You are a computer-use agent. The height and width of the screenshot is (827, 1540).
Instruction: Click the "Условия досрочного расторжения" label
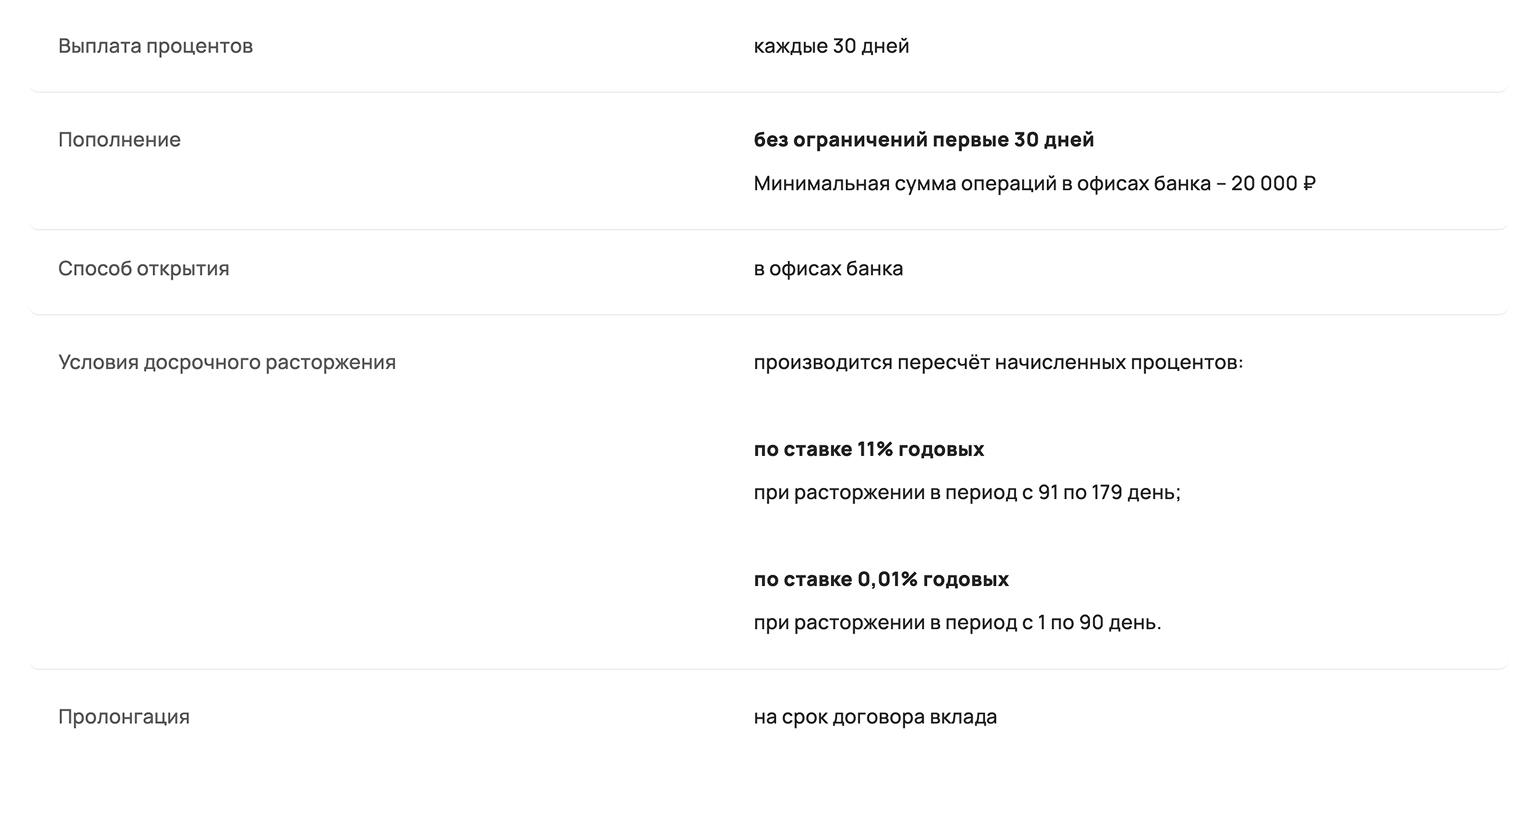[x=226, y=363]
